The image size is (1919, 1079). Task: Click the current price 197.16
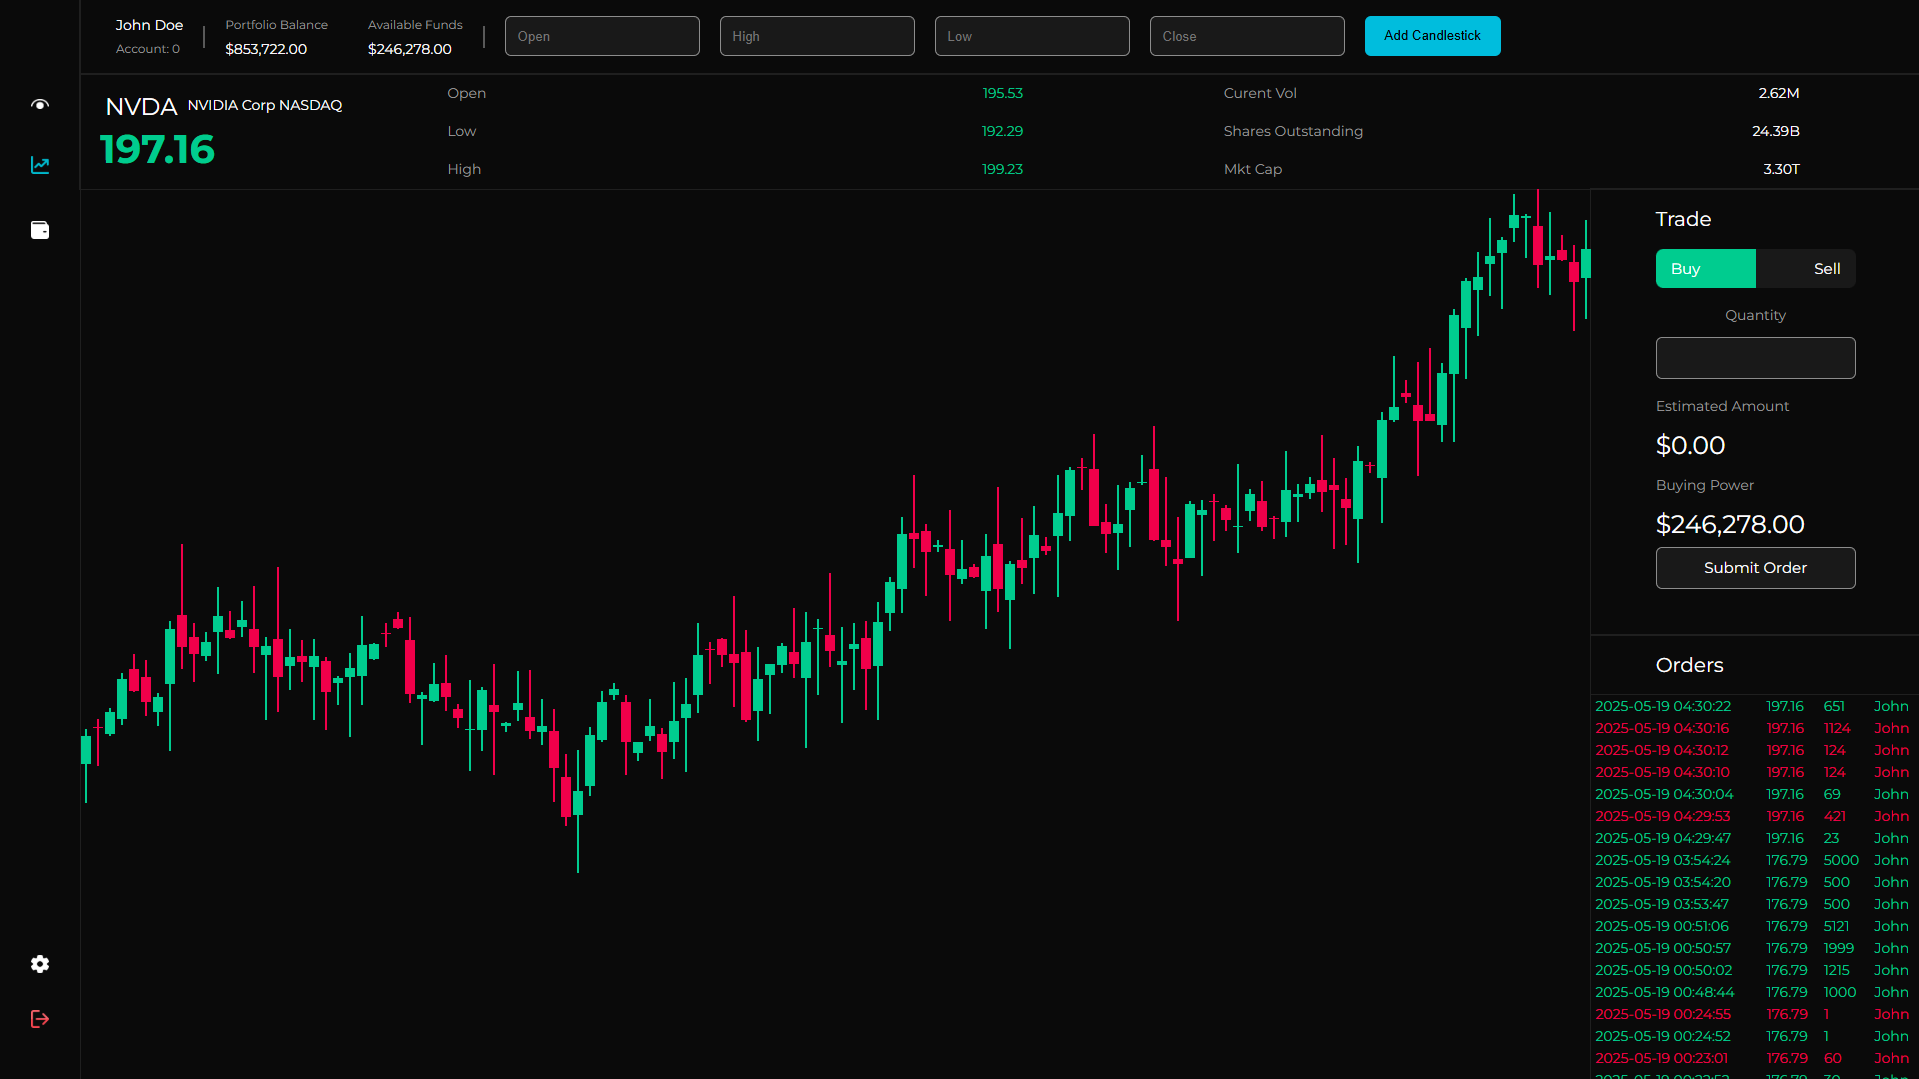[157, 150]
